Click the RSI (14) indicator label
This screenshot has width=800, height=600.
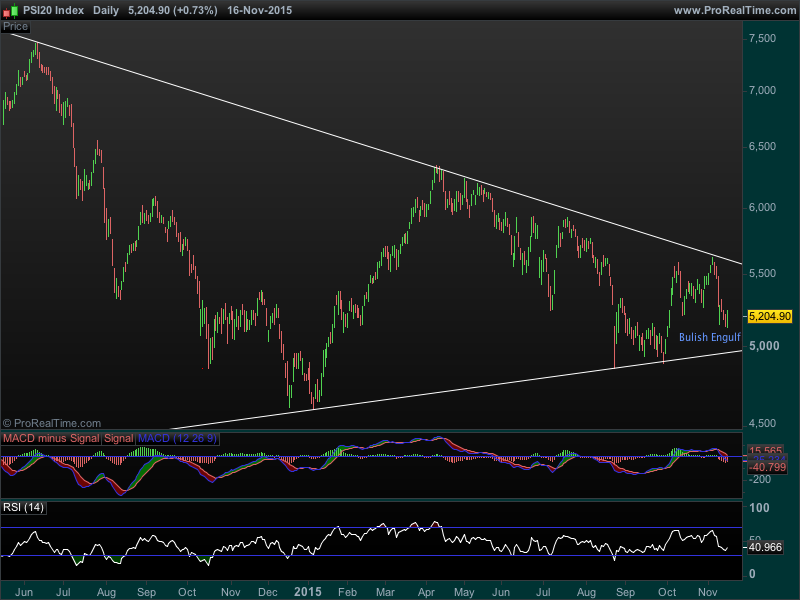pyautogui.click(x=24, y=508)
